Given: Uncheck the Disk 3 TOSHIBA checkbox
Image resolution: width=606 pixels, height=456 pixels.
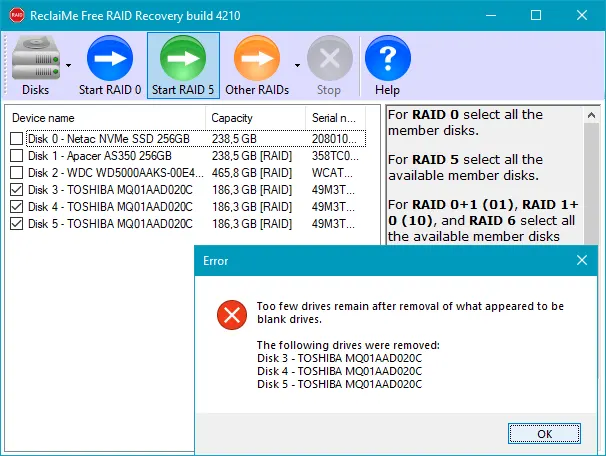Looking at the screenshot, I should tap(17, 190).
